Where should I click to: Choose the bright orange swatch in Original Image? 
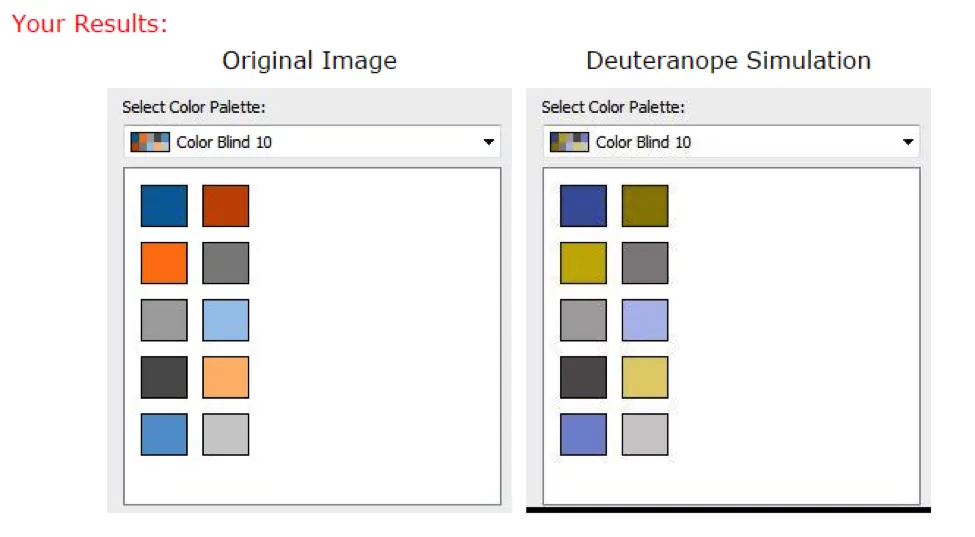point(164,263)
